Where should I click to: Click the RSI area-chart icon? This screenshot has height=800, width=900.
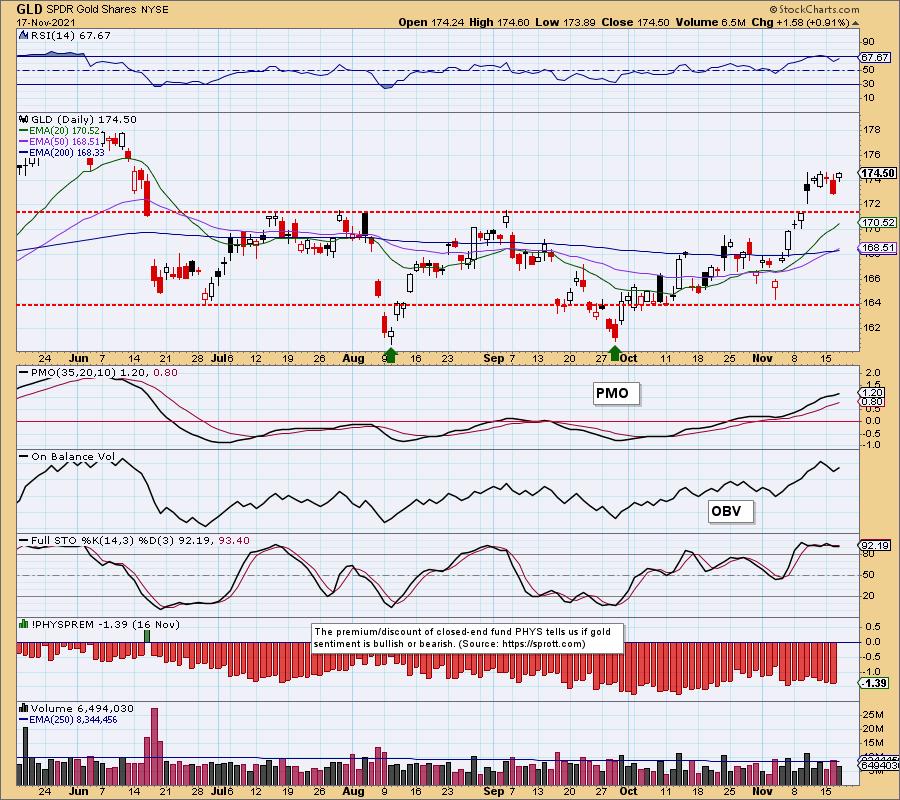click(24, 36)
